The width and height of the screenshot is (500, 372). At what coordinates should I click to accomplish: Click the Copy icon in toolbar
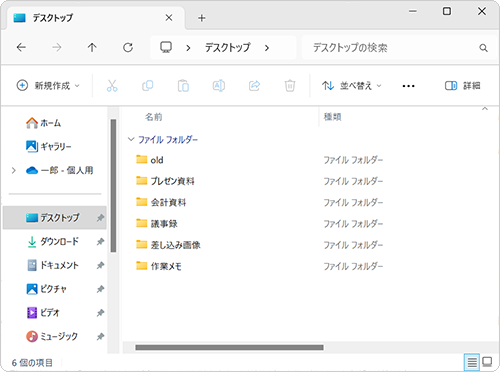(x=148, y=86)
